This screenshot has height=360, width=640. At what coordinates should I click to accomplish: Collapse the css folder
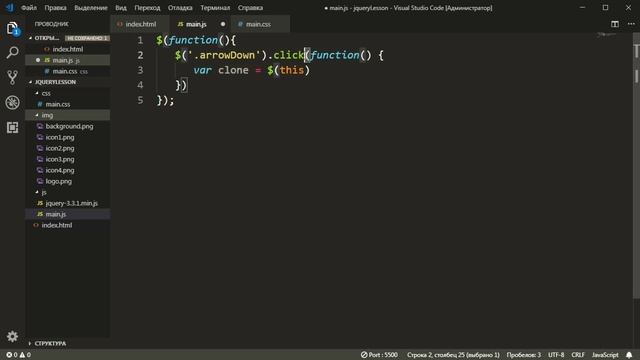coord(46,93)
